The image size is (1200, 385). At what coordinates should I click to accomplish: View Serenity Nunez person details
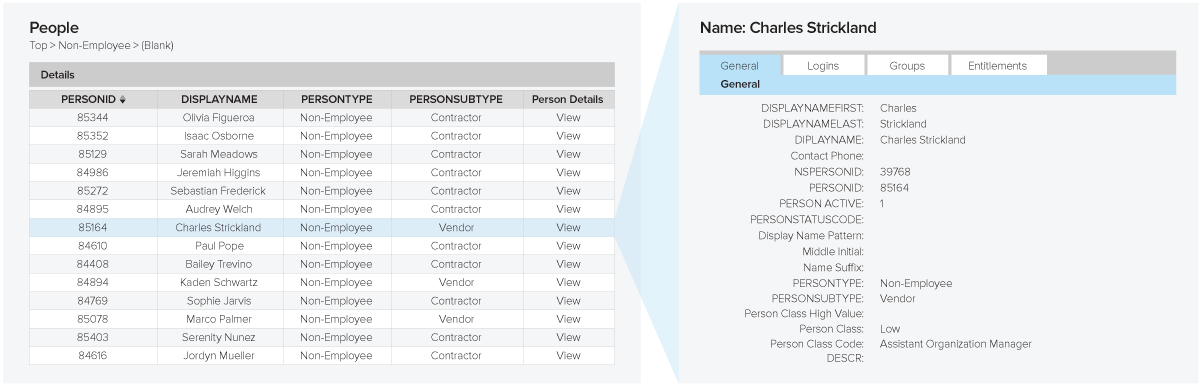coord(568,337)
